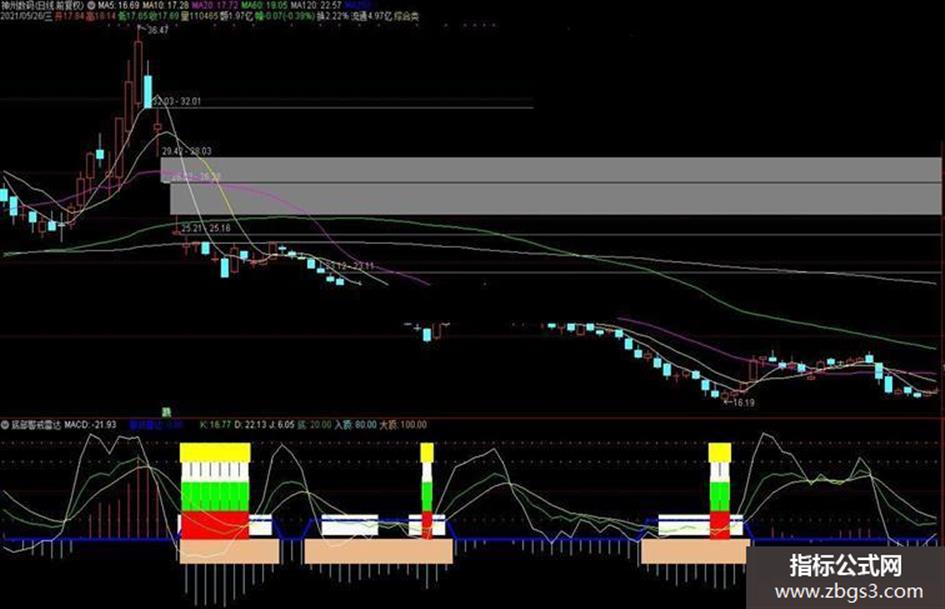Click the purple MA20: 17.72 label
Viewport: 945px width, 609px height.
coord(215,5)
